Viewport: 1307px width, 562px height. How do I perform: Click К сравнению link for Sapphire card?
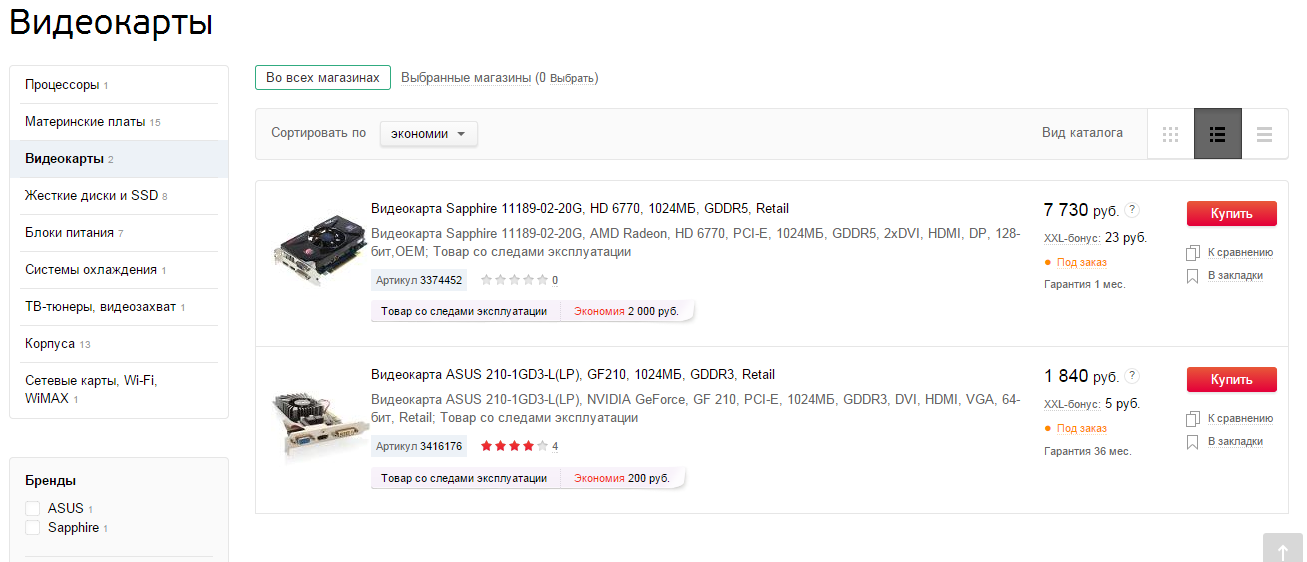point(1240,253)
